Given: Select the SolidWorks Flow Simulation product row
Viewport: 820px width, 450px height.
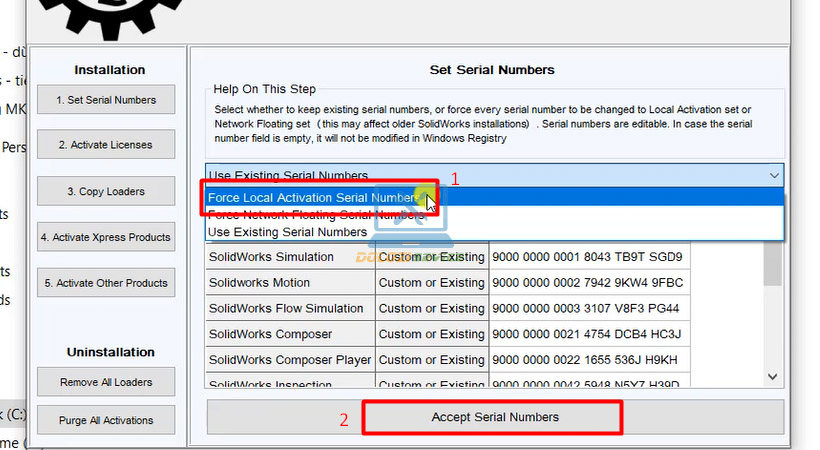Looking at the screenshot, I should [x=289, y=309].
